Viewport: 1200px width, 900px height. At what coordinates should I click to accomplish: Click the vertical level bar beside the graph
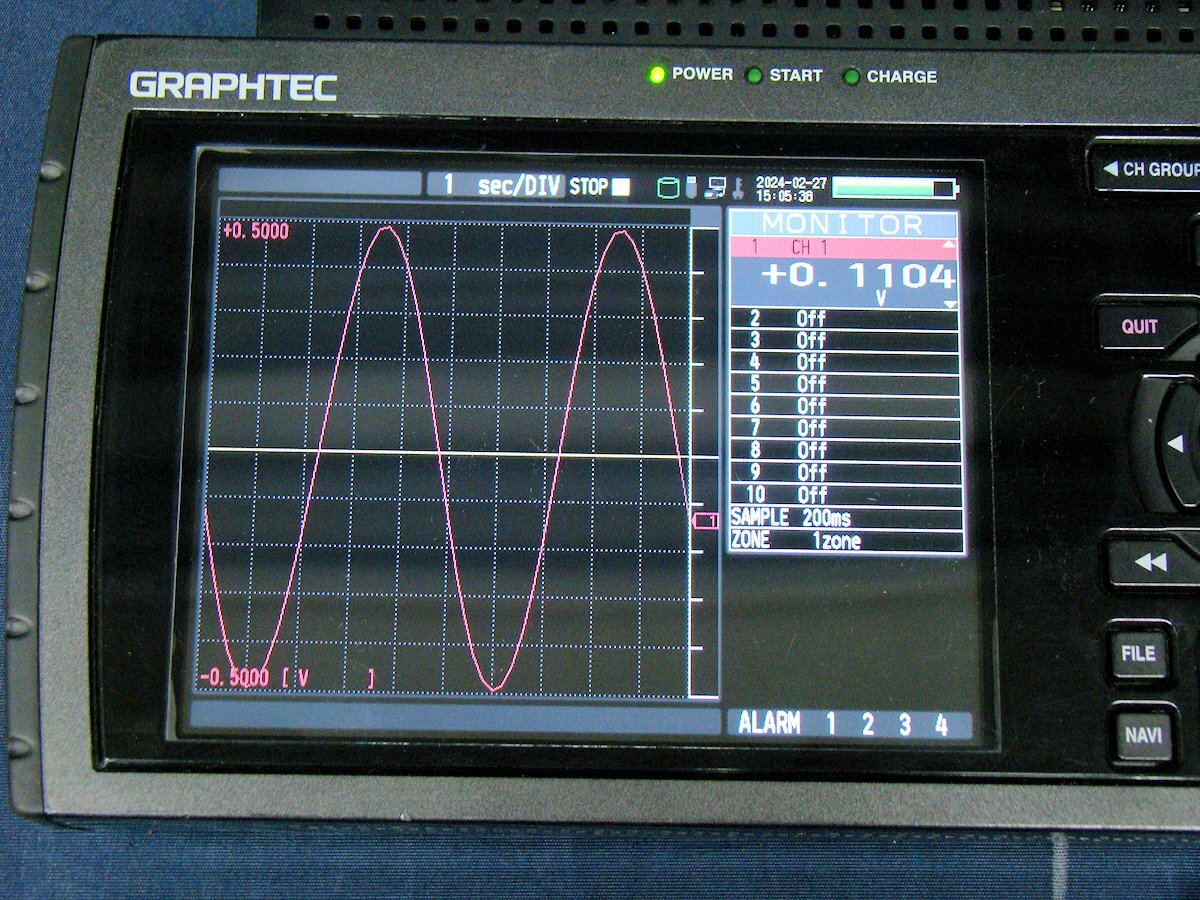pyautogui.click(x=704, y=462)
